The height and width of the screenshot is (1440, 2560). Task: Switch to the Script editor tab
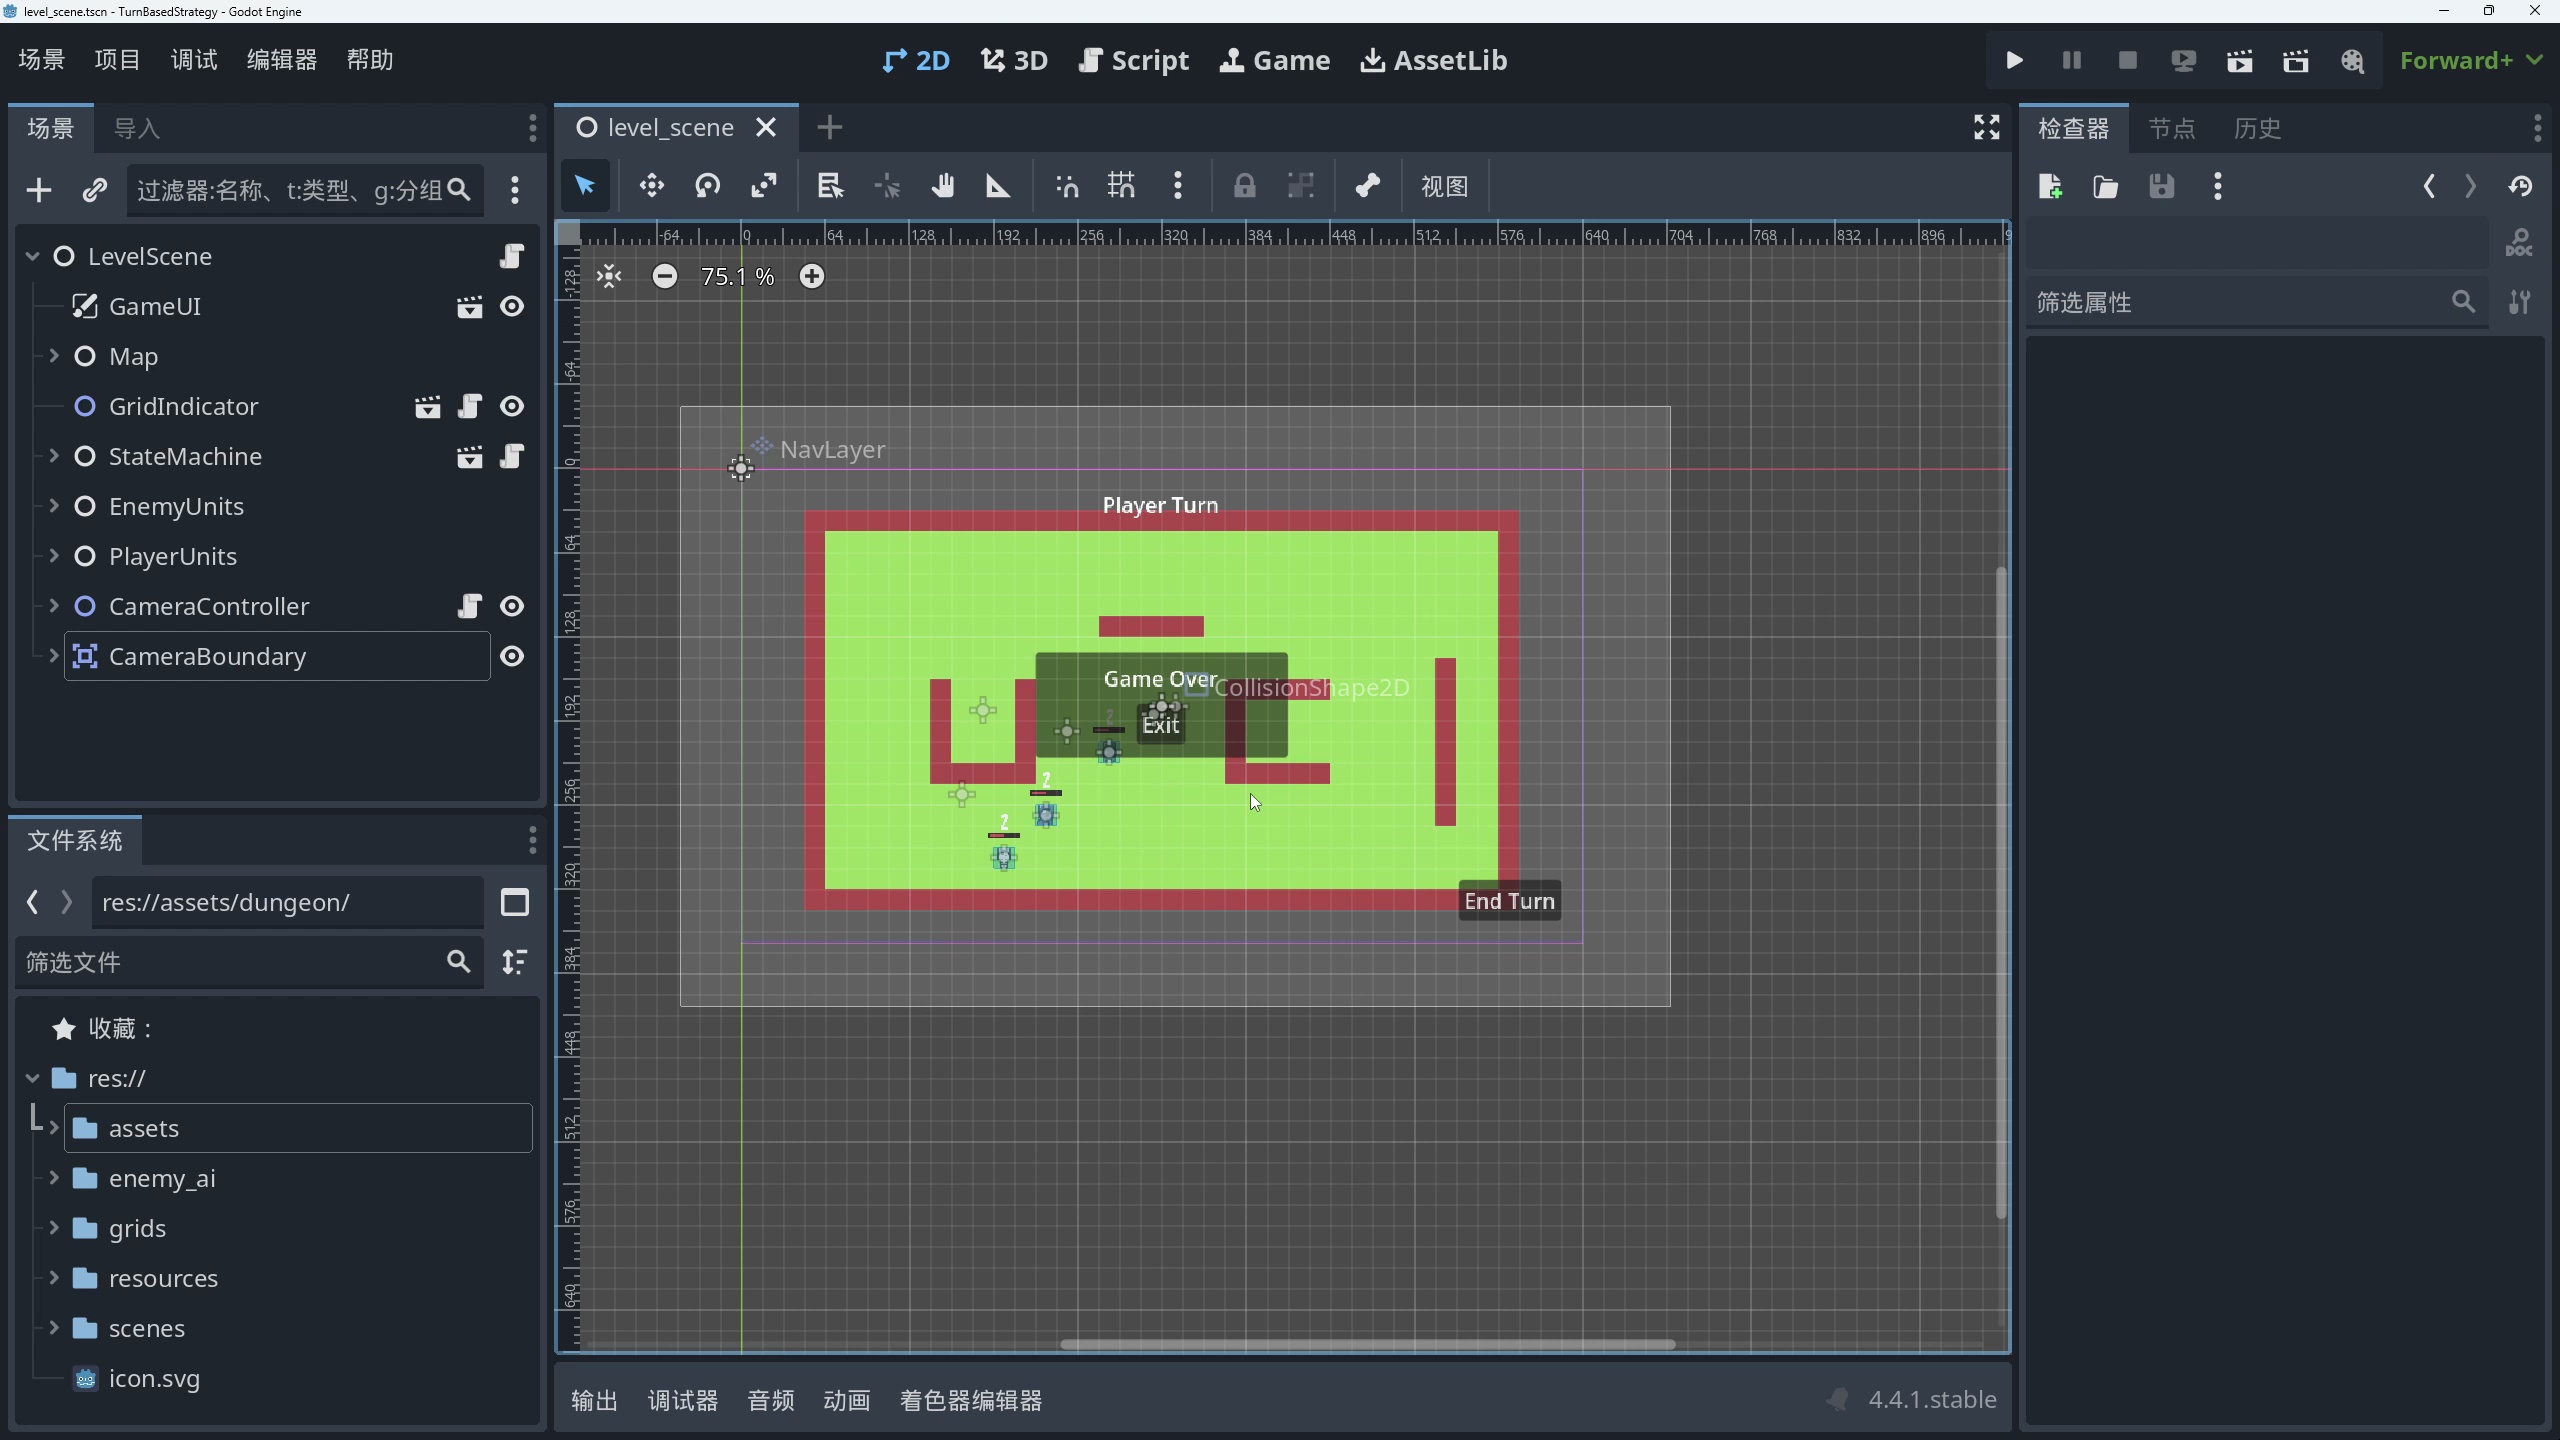[x=1133, y=60]
